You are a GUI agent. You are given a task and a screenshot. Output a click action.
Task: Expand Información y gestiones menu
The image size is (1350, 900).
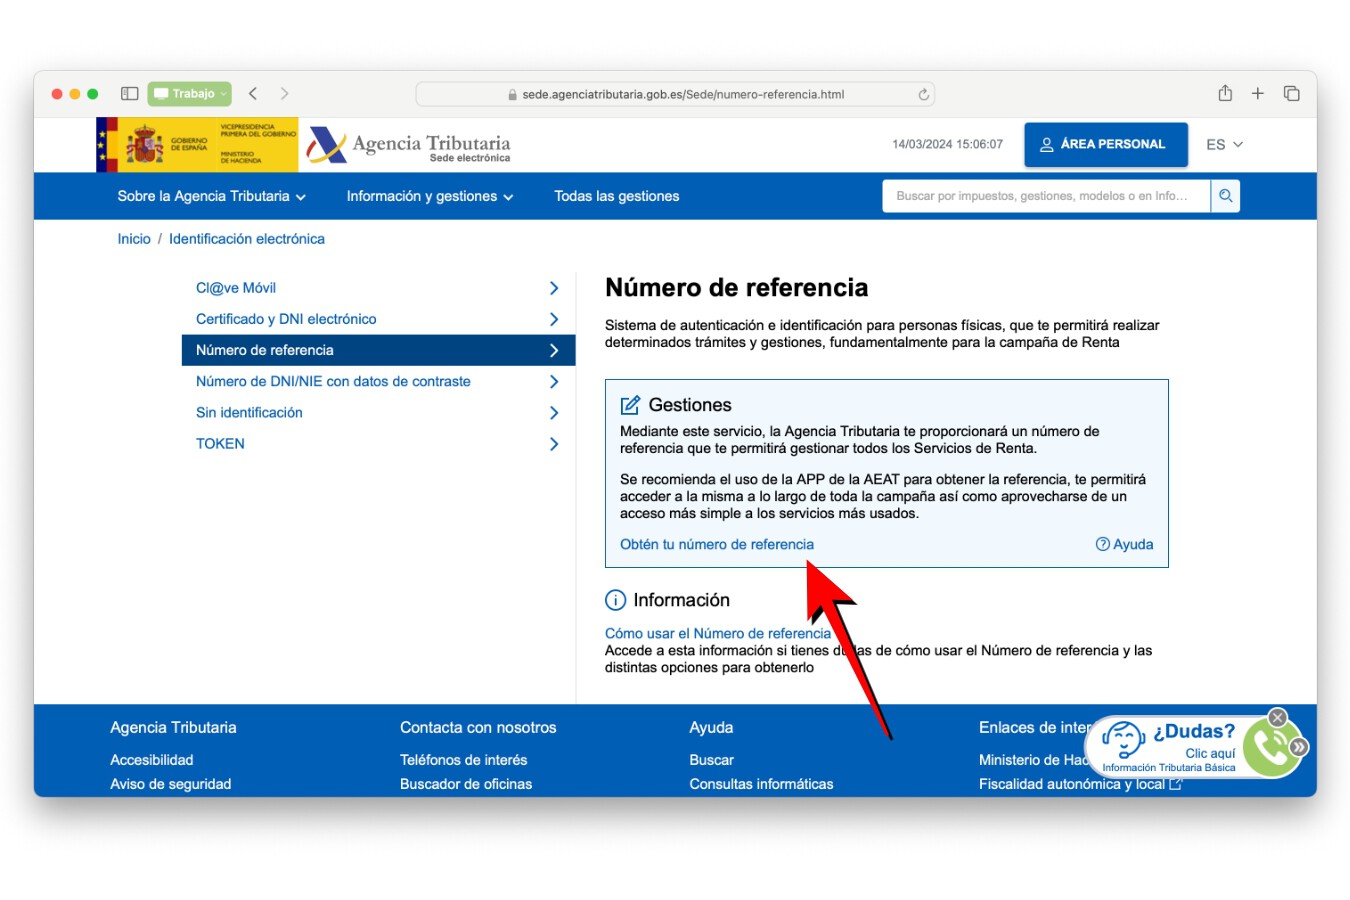430,197
